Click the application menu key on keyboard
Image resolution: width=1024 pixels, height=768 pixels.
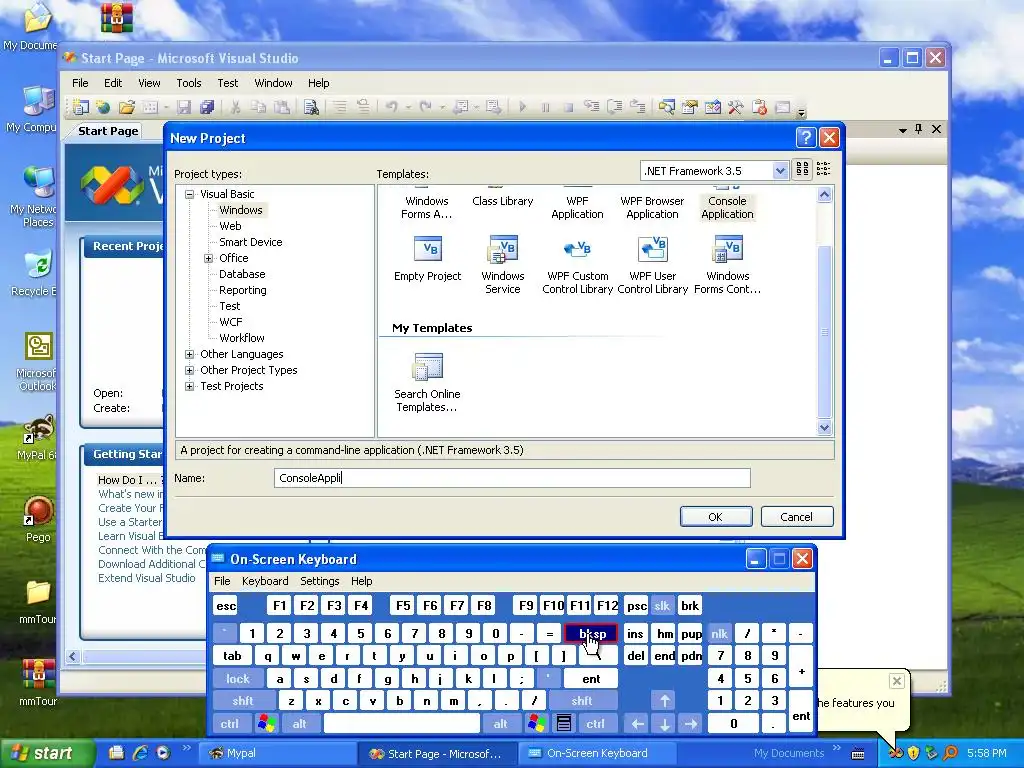[564, 723]
